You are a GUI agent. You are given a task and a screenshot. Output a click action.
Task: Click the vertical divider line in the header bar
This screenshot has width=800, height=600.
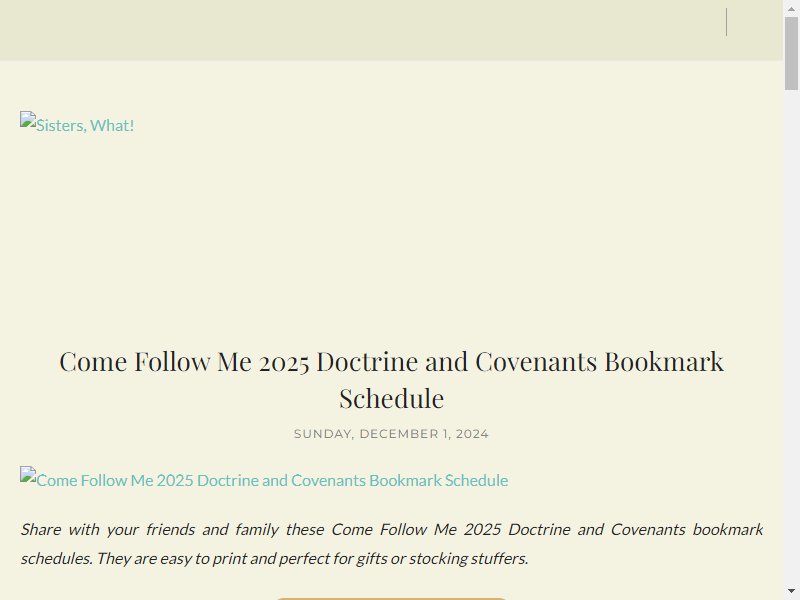coord(727,22)
